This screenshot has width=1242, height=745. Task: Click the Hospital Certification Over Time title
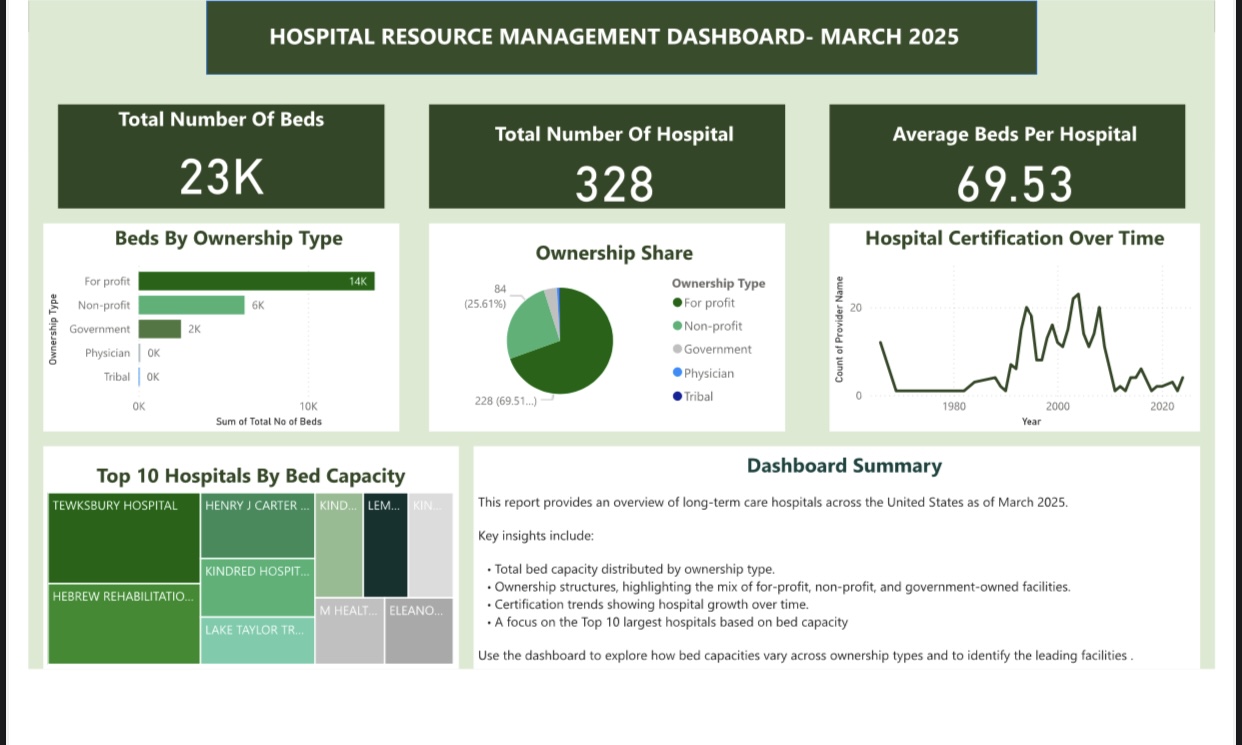(x=1014, y=238)
